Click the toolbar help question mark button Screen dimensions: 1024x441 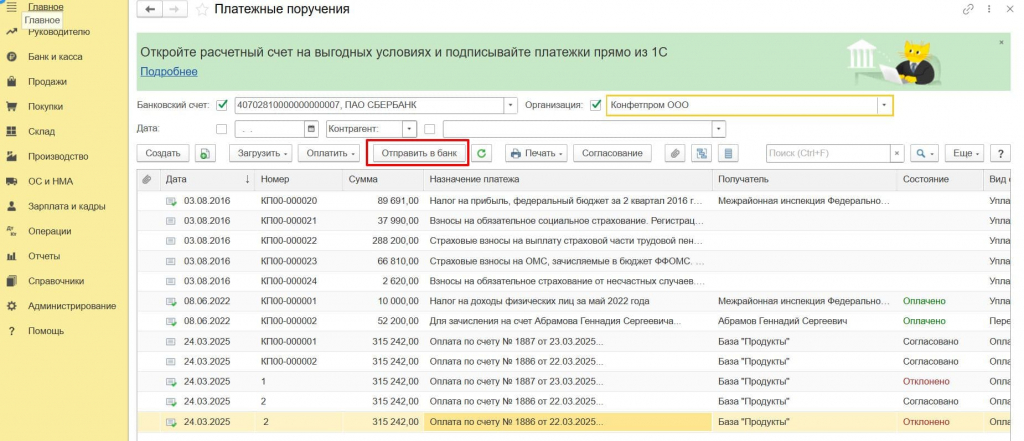point(1000,154)
